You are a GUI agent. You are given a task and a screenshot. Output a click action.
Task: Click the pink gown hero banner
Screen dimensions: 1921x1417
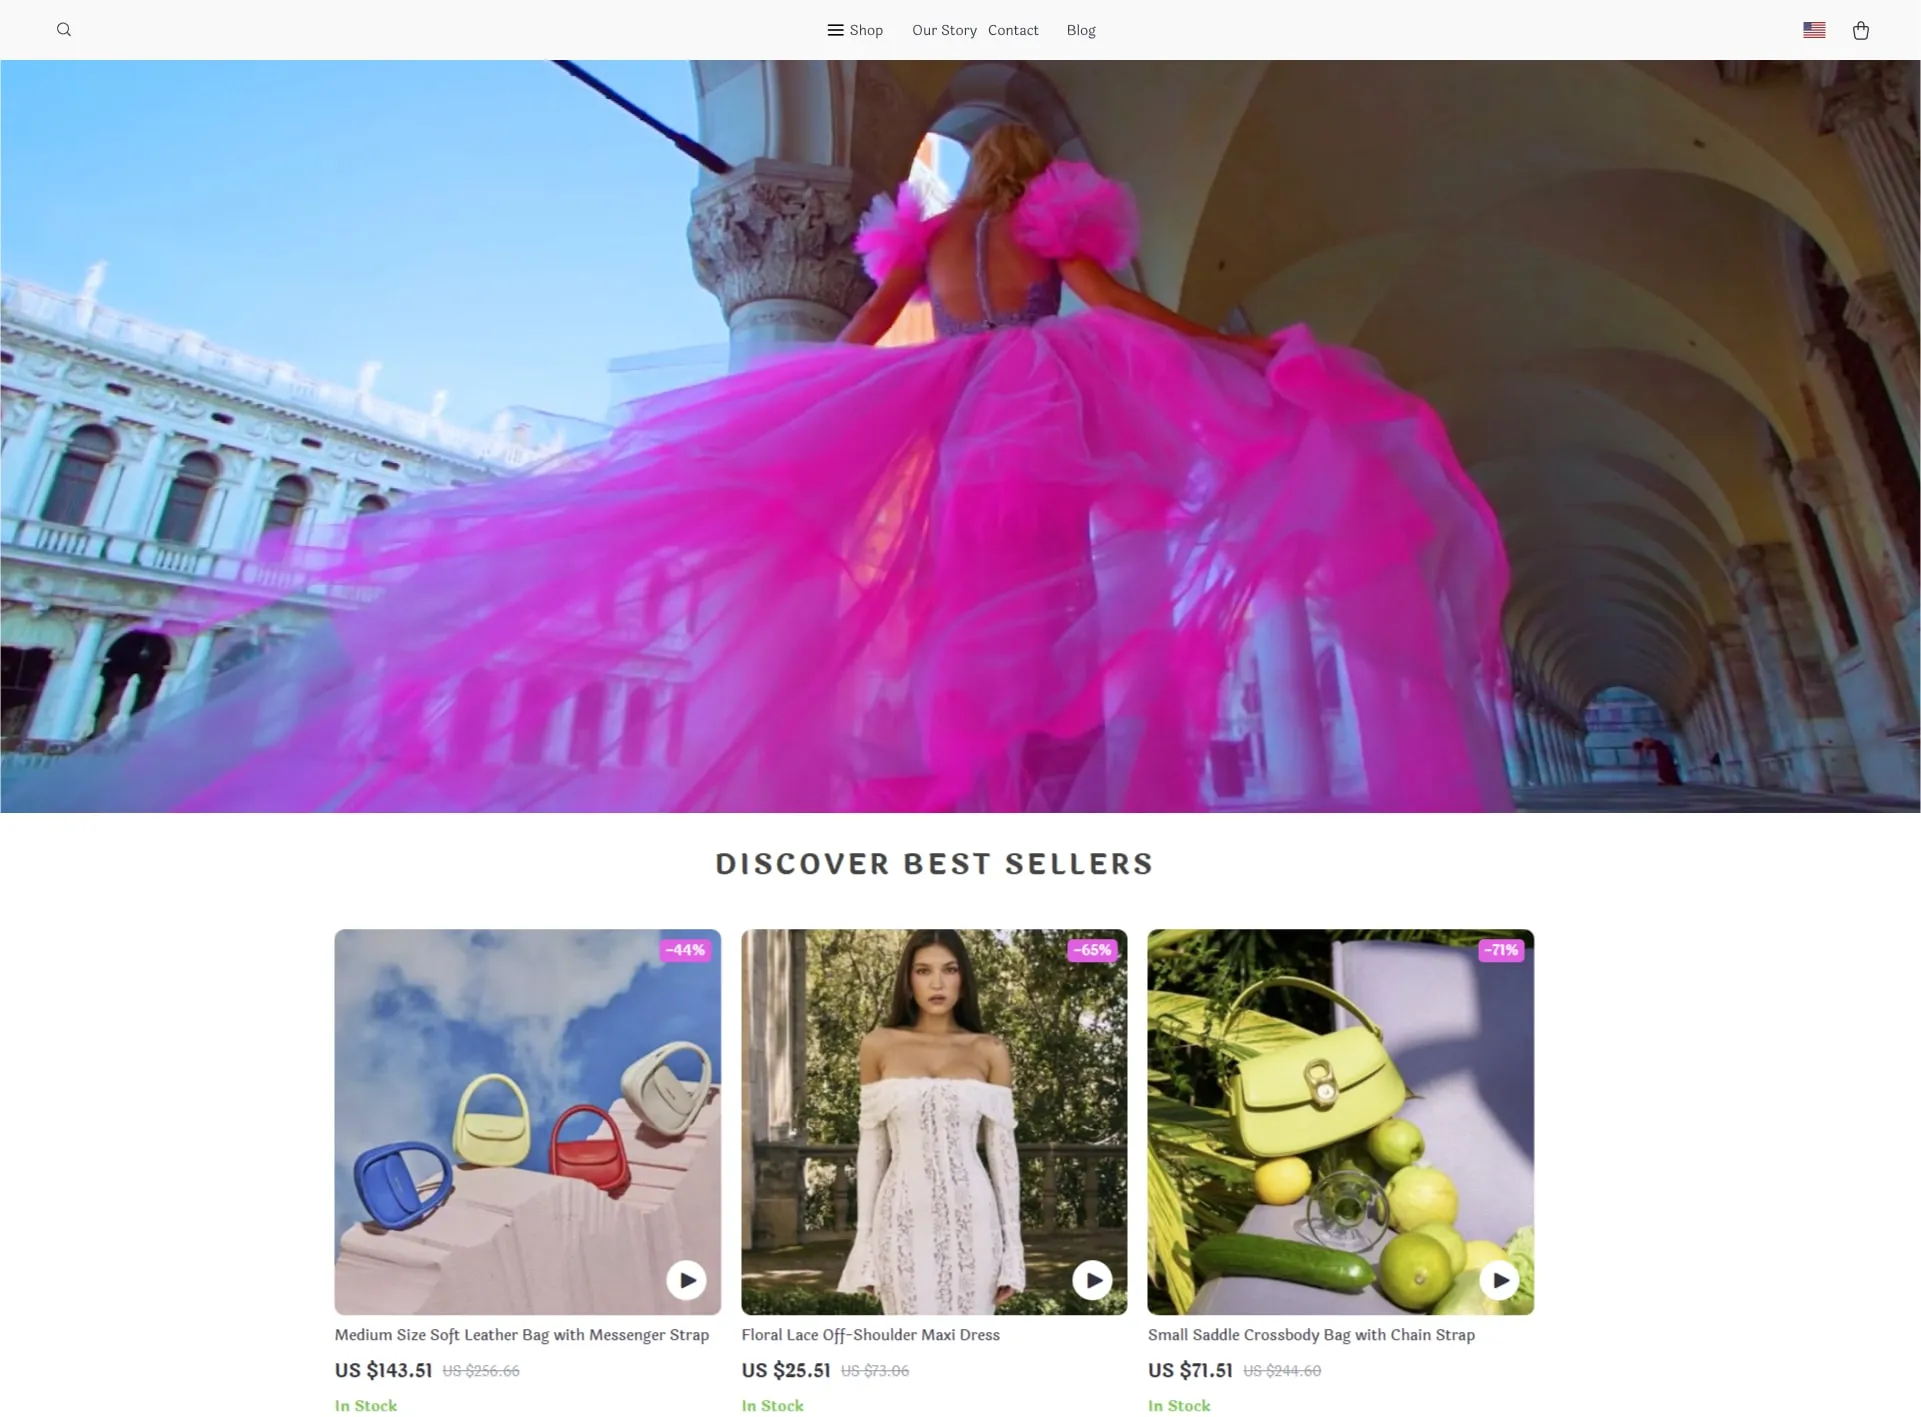pos(960,436)
